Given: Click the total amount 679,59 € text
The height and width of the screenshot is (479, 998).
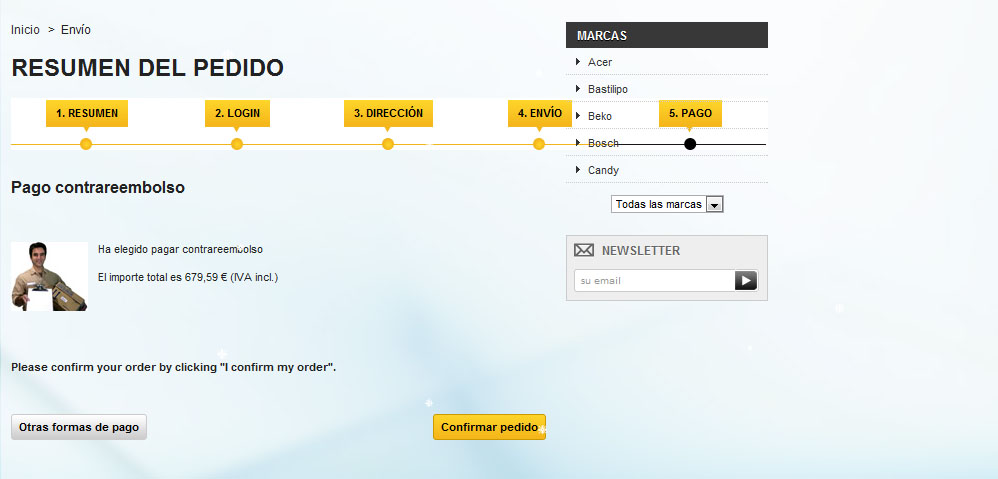Looking at the screenshot, I should (206, 277).
